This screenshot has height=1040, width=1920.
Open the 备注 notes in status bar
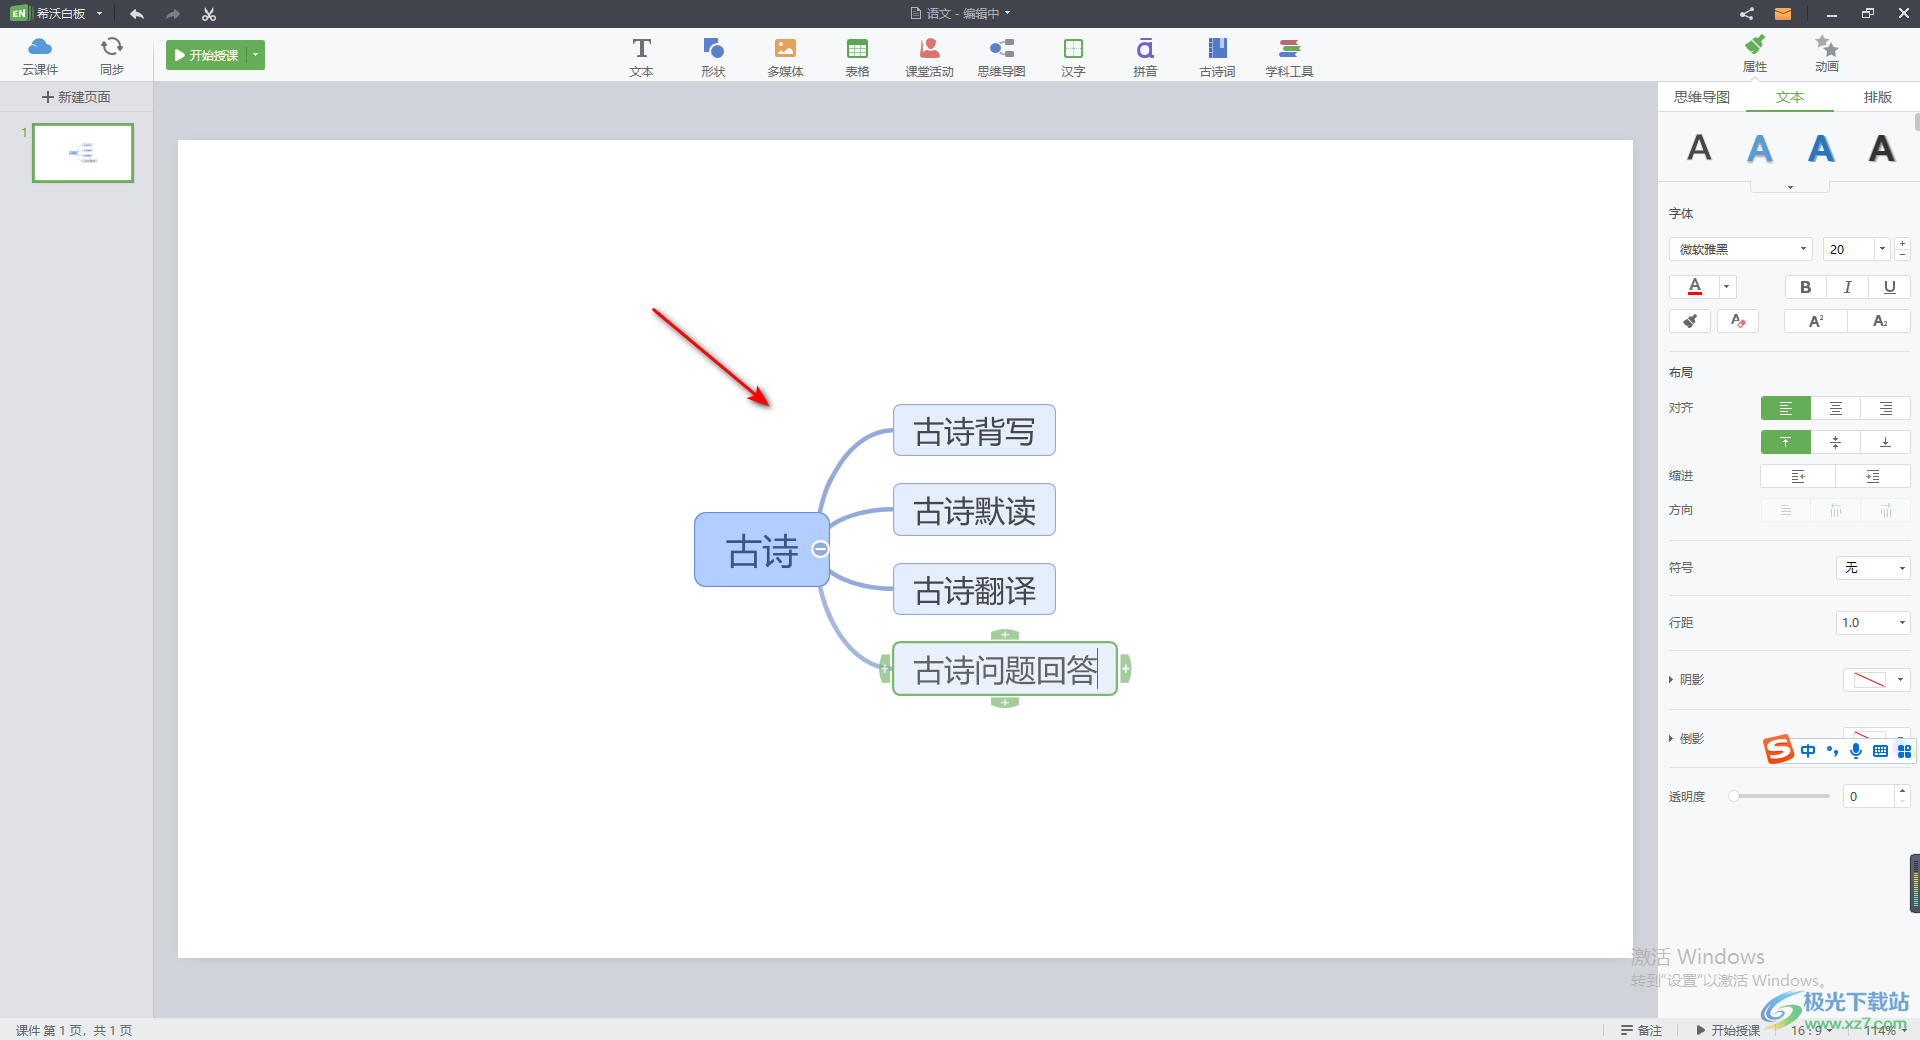tap(1641, 1030)
